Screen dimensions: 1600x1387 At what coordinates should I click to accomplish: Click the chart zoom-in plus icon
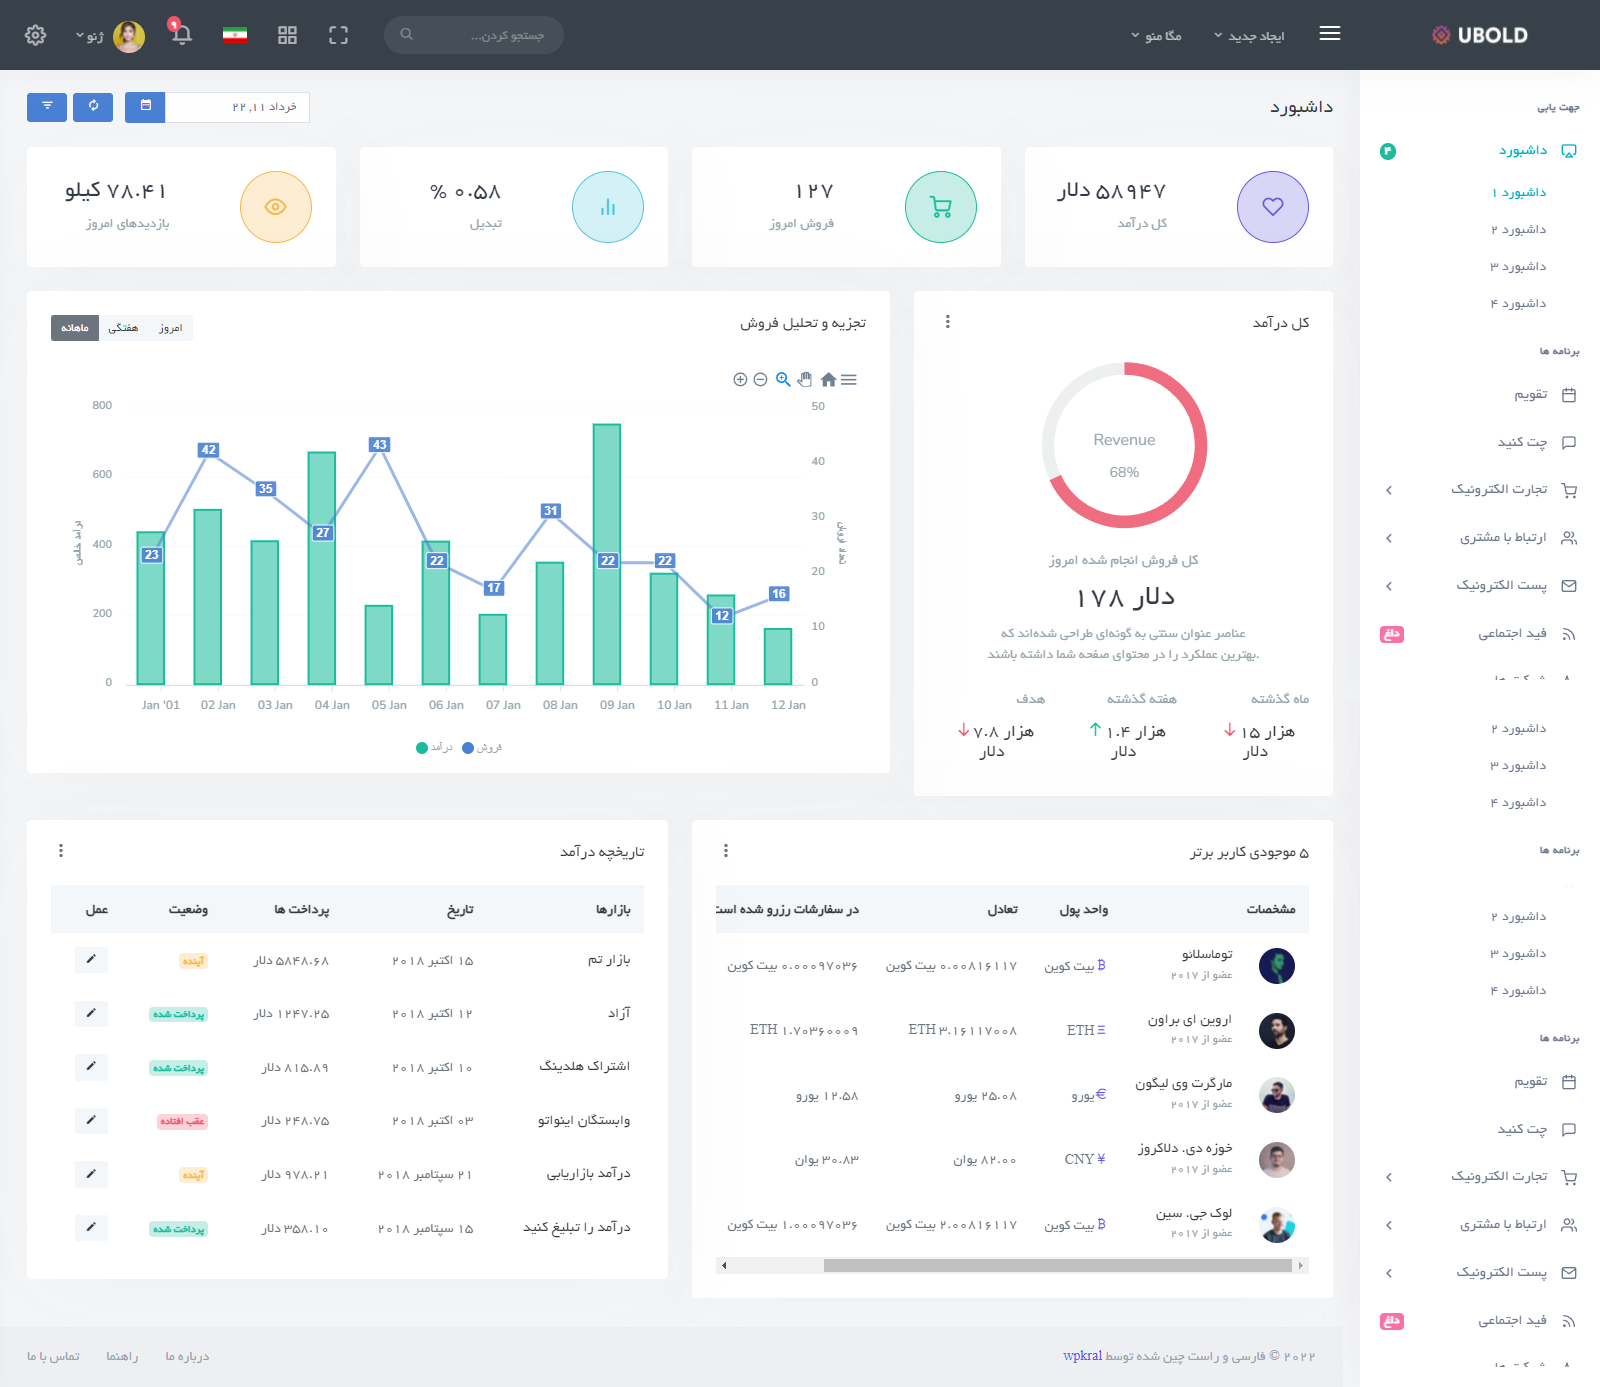click(740, 380)
